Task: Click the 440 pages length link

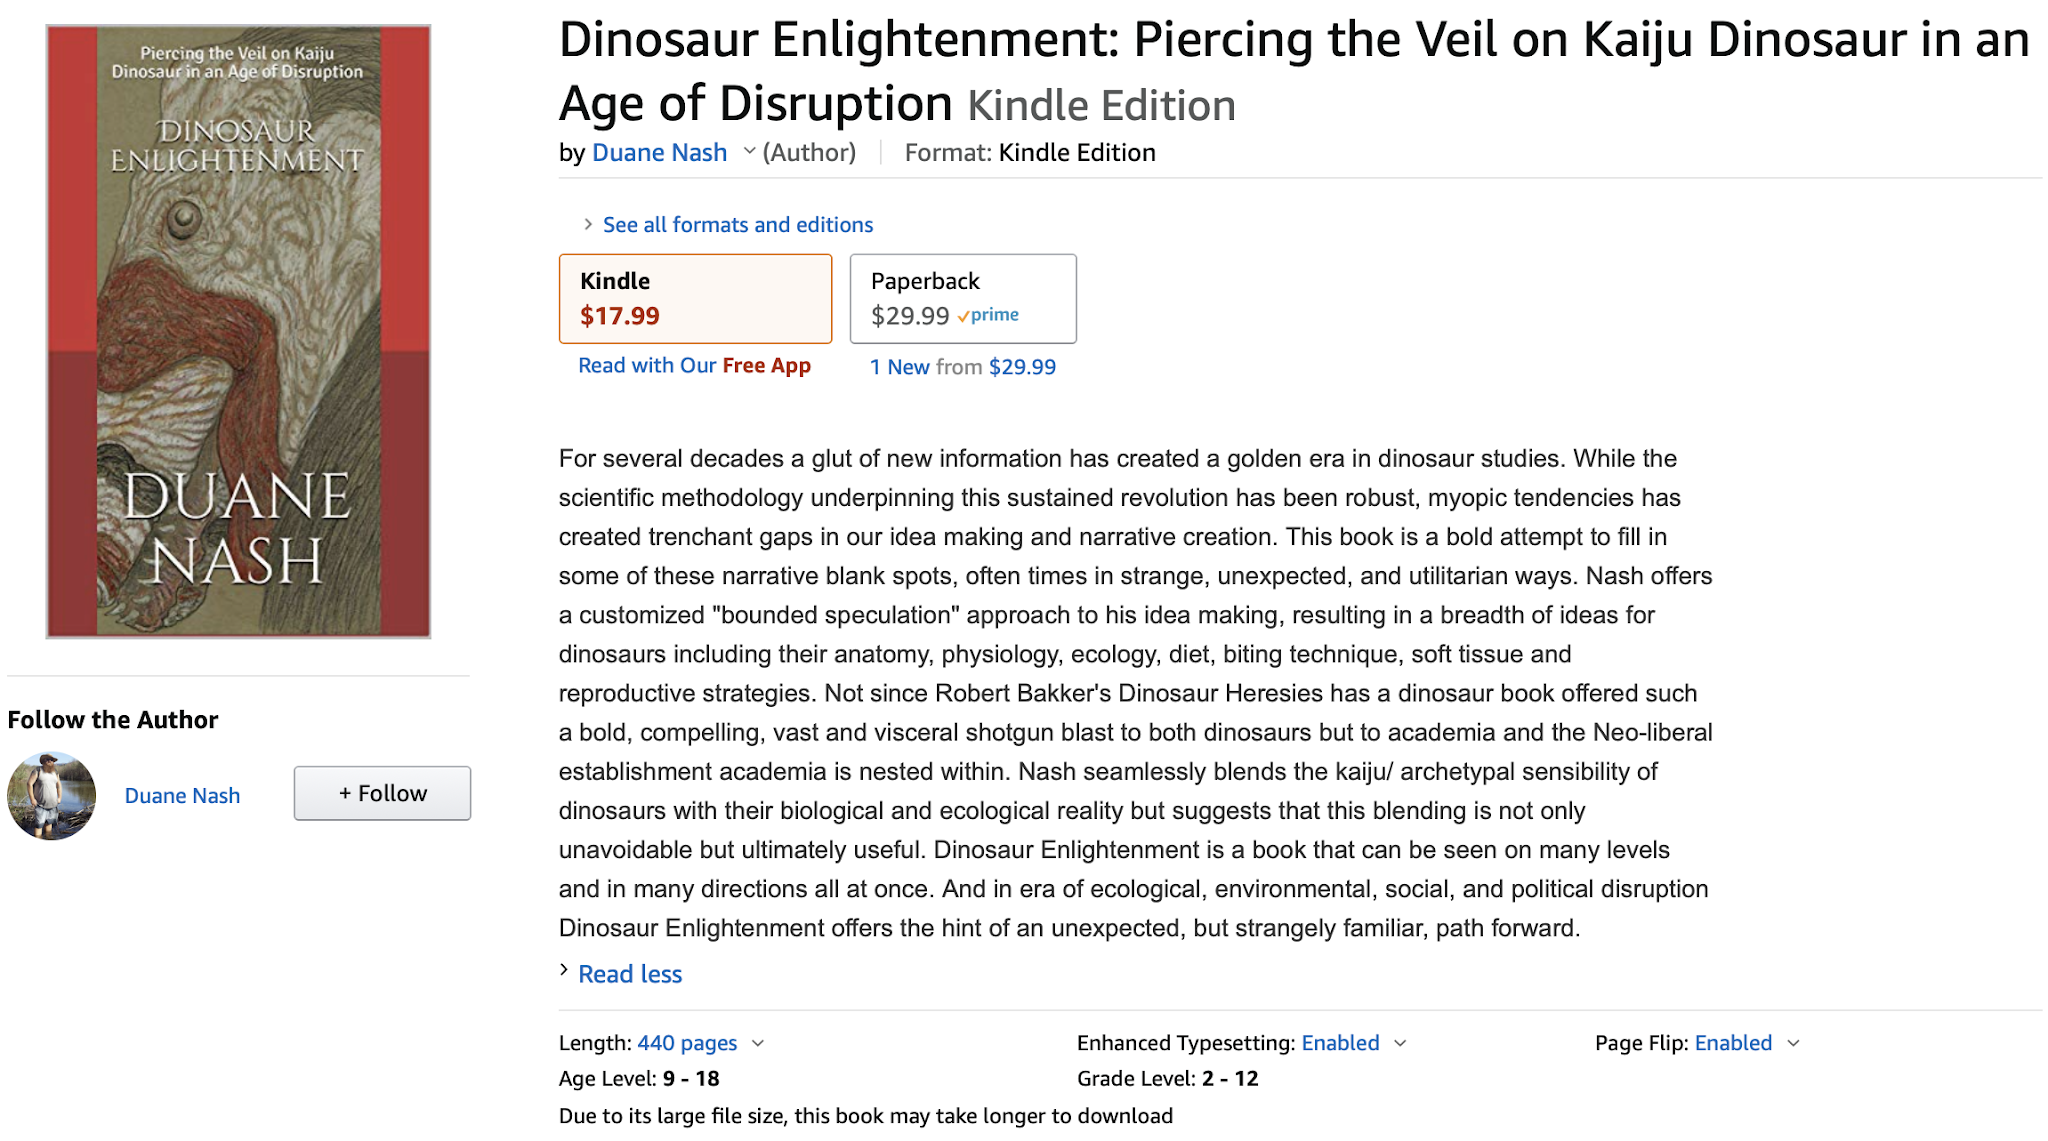Action: click(x=687, y=1043)
